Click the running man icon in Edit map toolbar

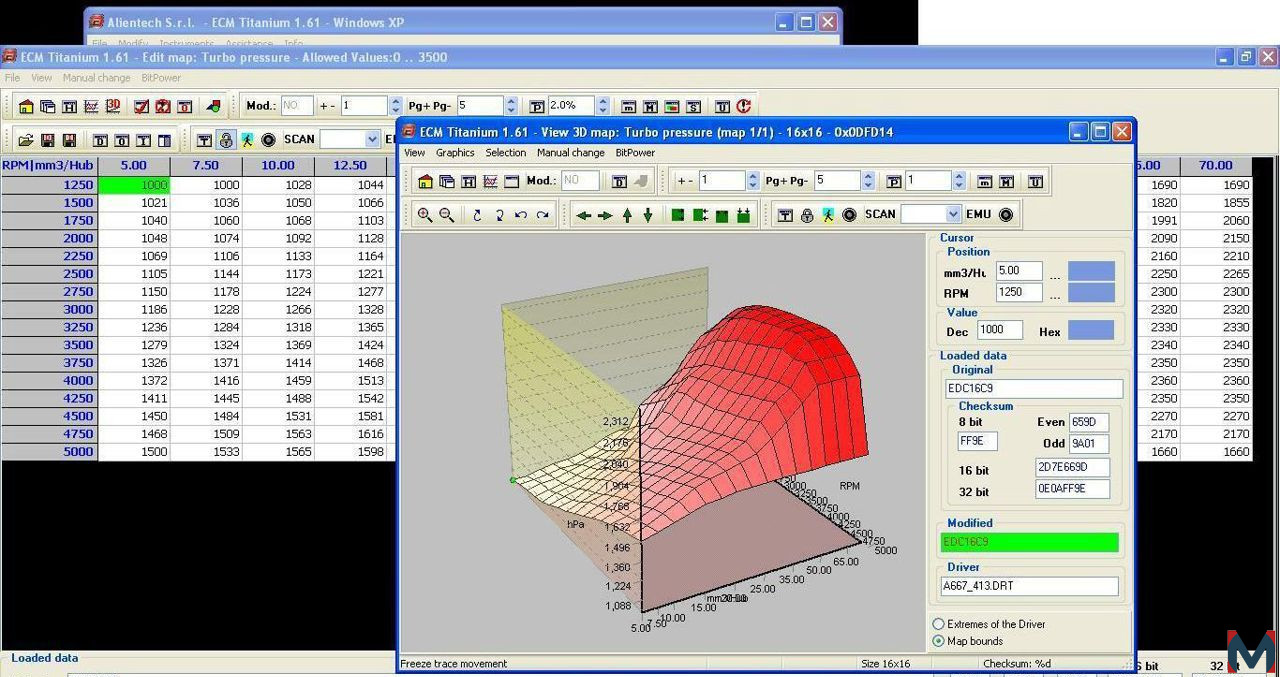click(247, 140)
